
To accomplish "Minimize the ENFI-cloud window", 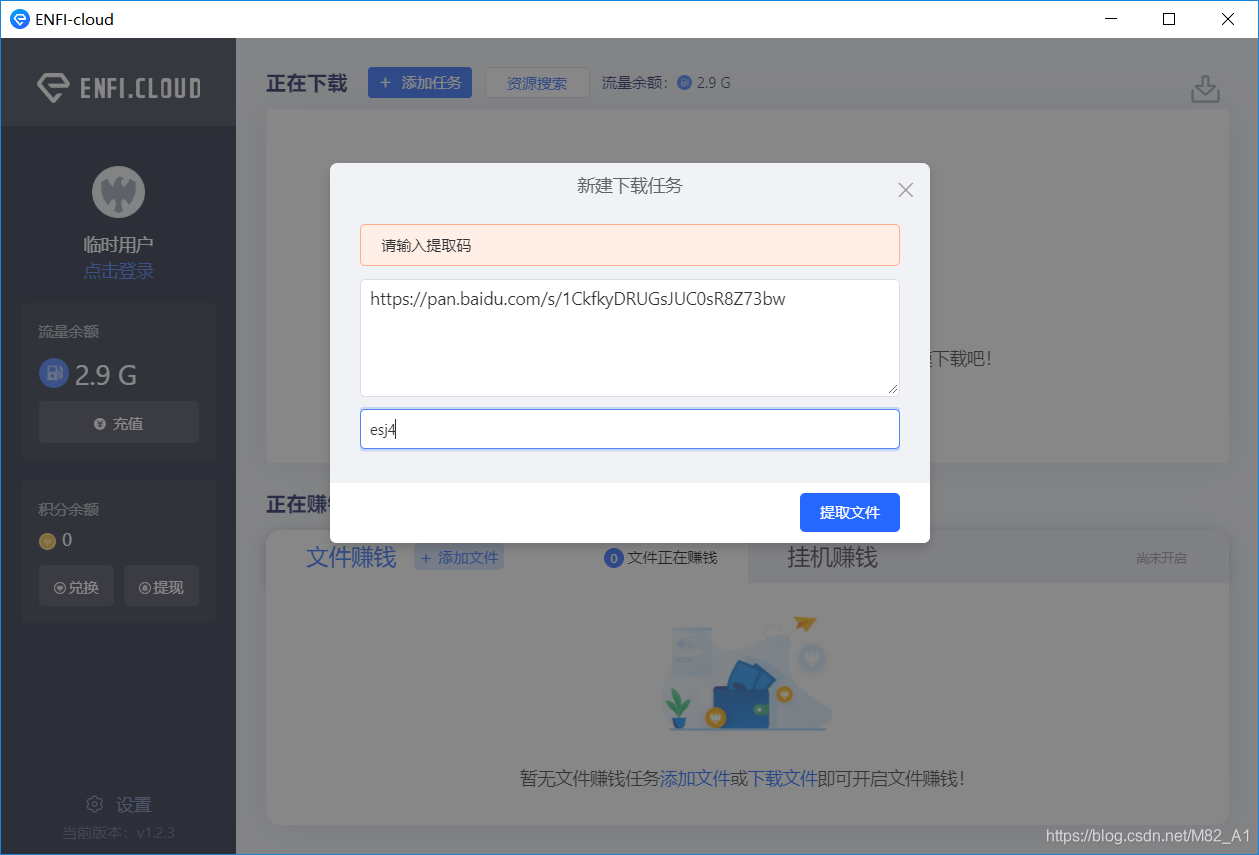I will pyautogui.click(x=1111, y=19).
